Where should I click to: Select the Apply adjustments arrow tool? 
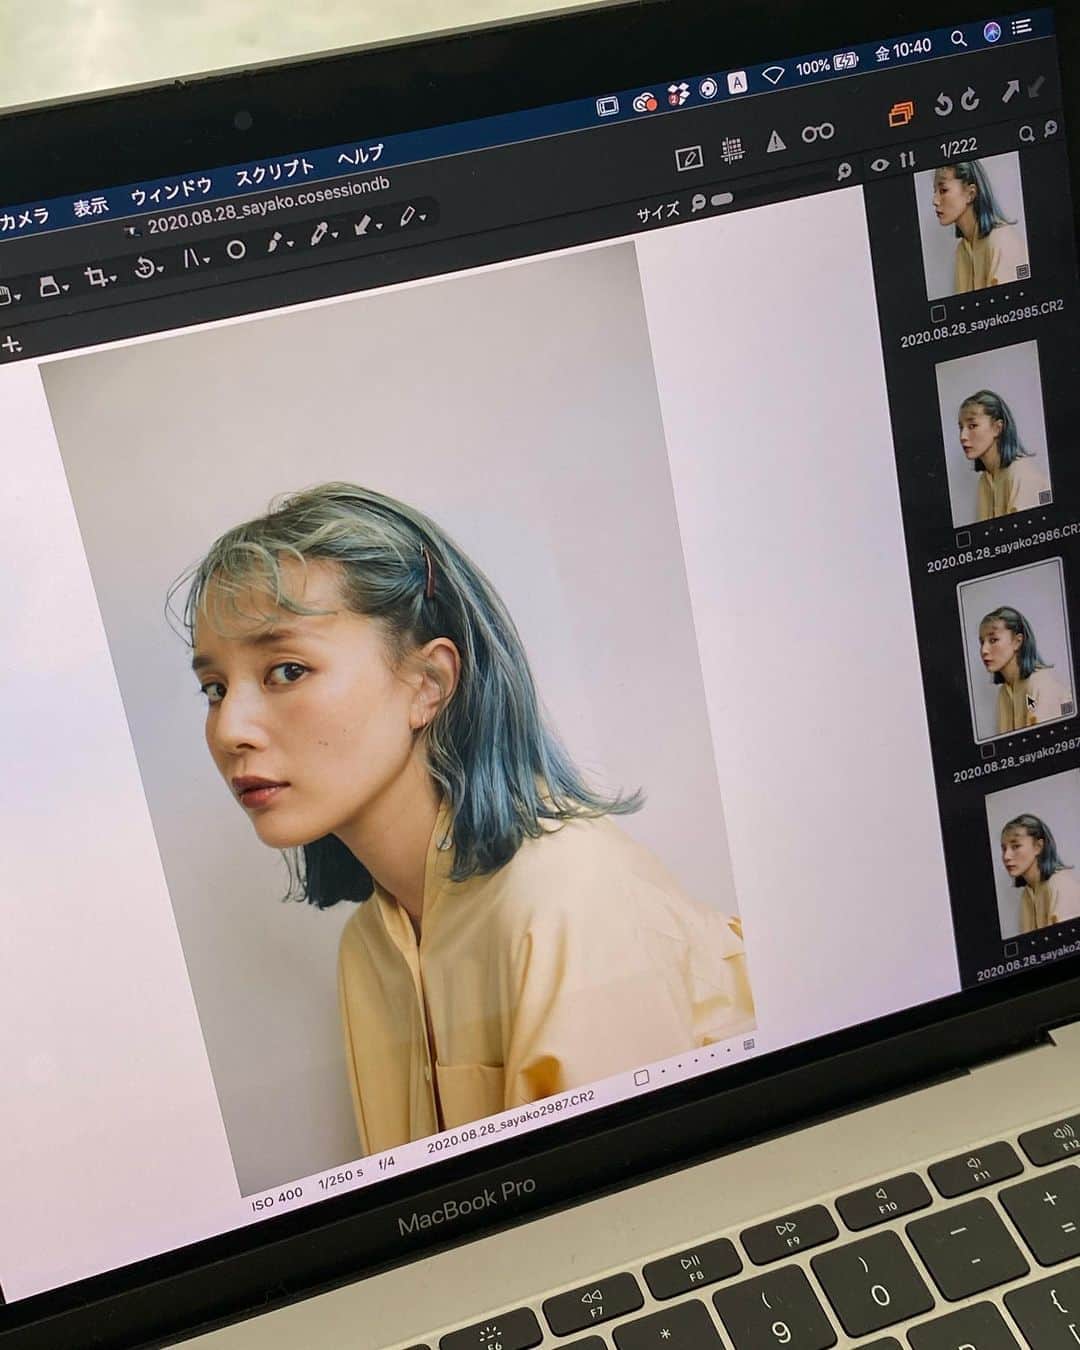click(363, 225)
